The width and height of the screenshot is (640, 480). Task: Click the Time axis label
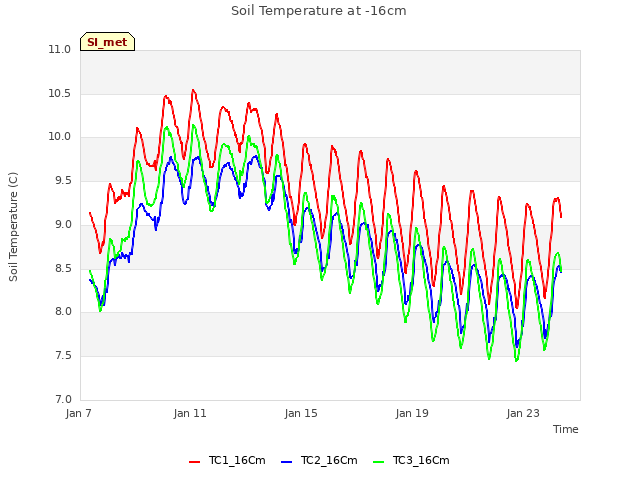(x=566, y=429)
